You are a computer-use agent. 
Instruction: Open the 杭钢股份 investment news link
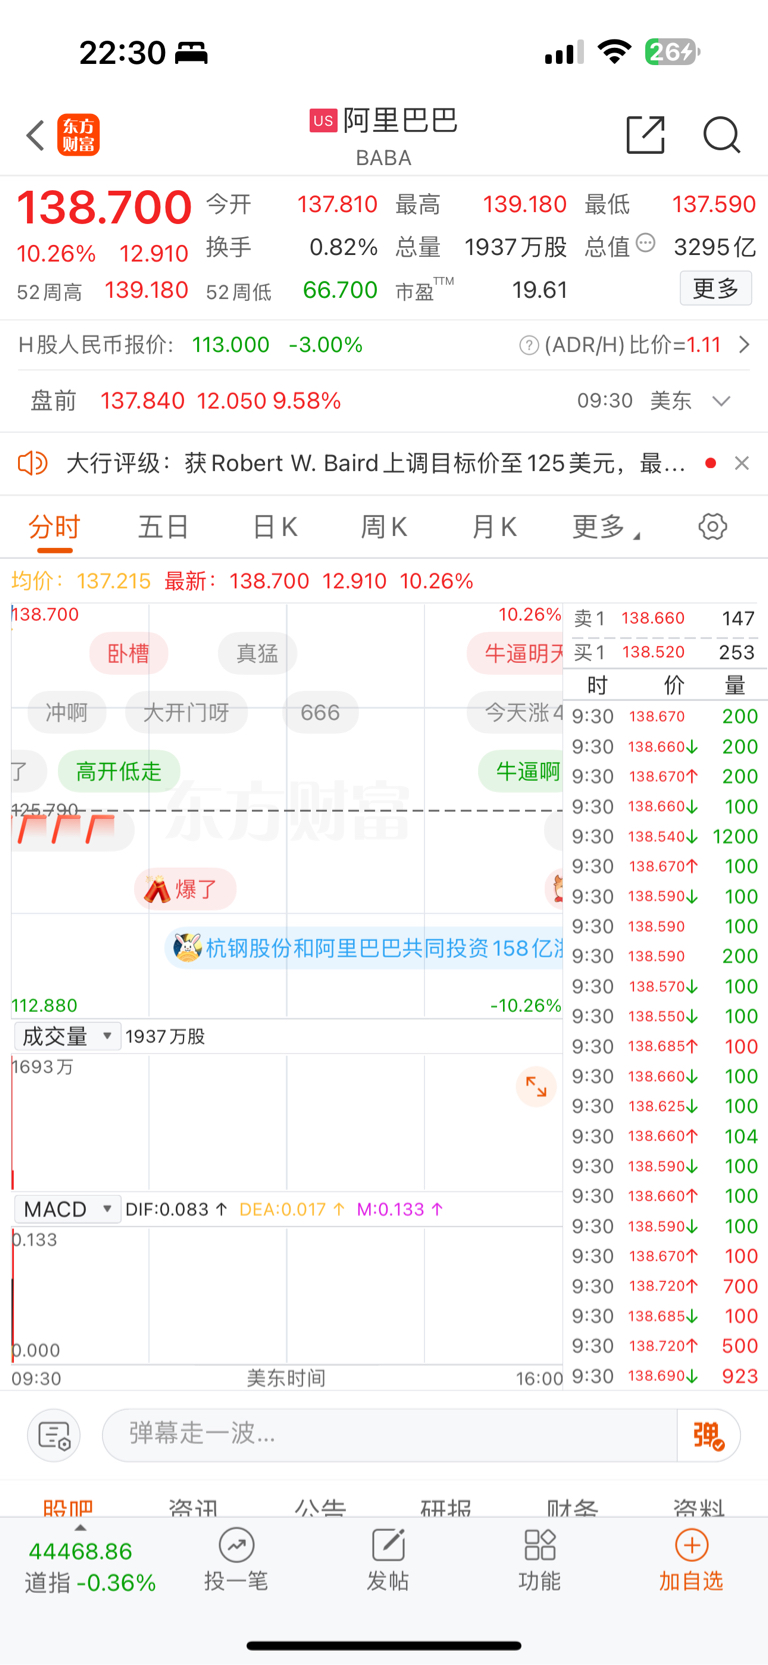pos(365,948)
